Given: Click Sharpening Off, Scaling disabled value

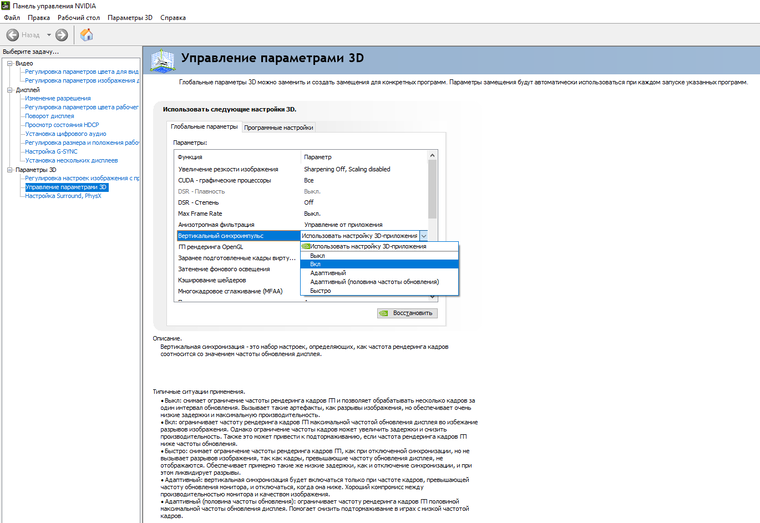Looking at the screenshot, I should (x=347, y=169).
